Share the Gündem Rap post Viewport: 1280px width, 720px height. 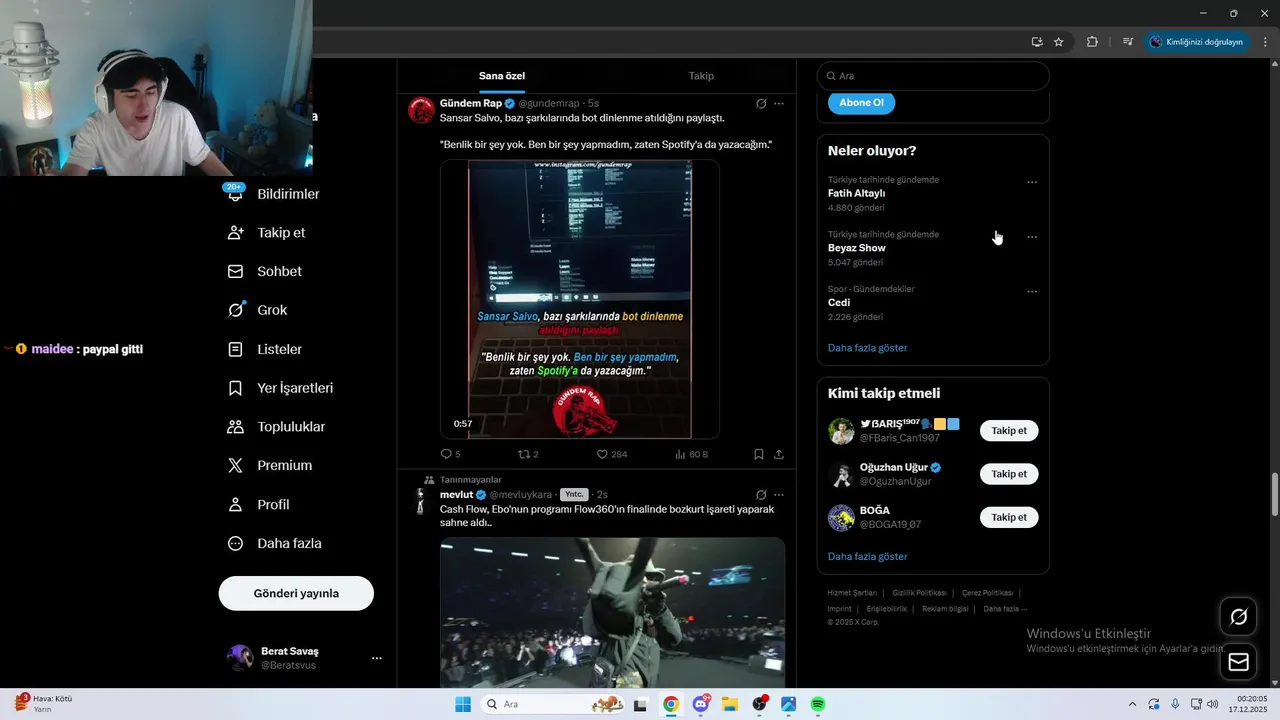779,454
